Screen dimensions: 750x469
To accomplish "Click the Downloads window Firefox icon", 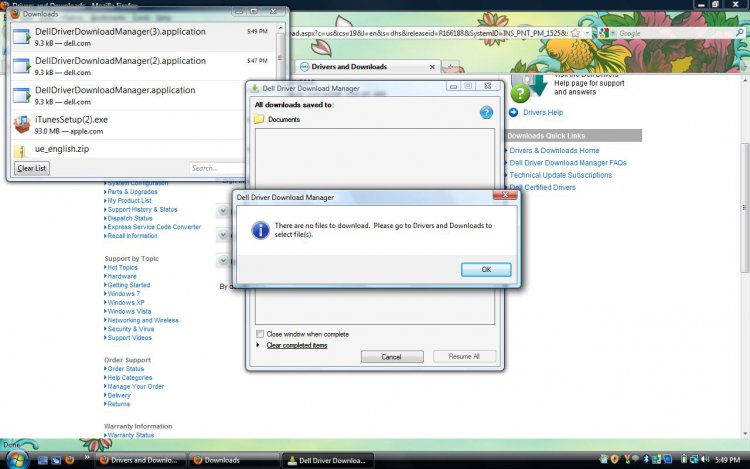I will pos(15,14).
